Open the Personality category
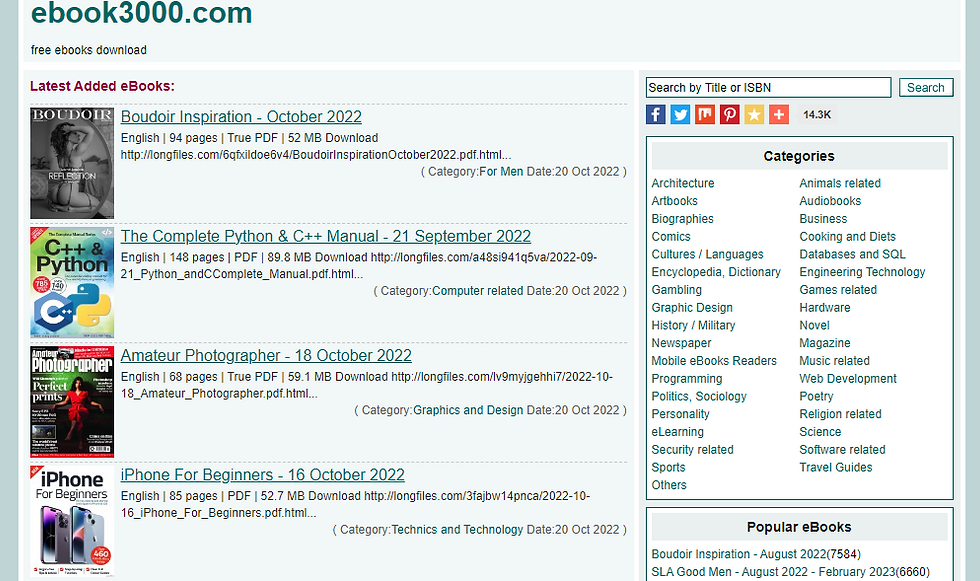980x581 pixels. point(681,414)
